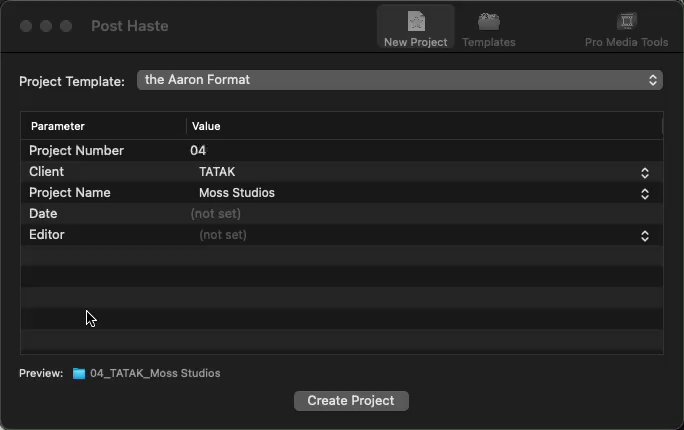This screenshot has height=430, width=684.
Task: Open Pro Media Tools icon
Action: (x=626, y=21)
